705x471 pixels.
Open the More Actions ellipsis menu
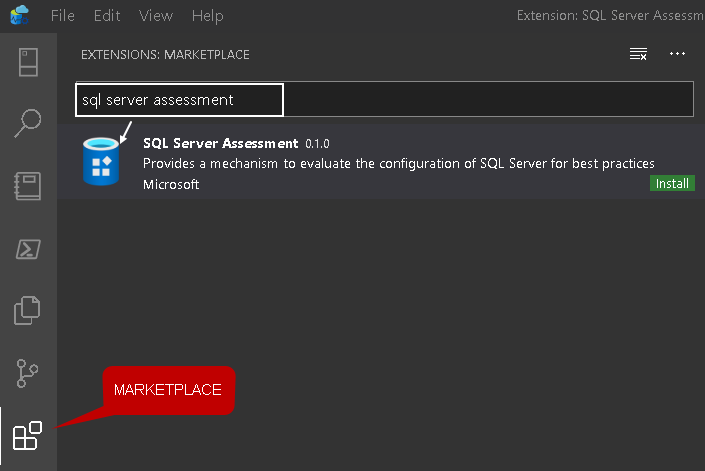point(678,54)
